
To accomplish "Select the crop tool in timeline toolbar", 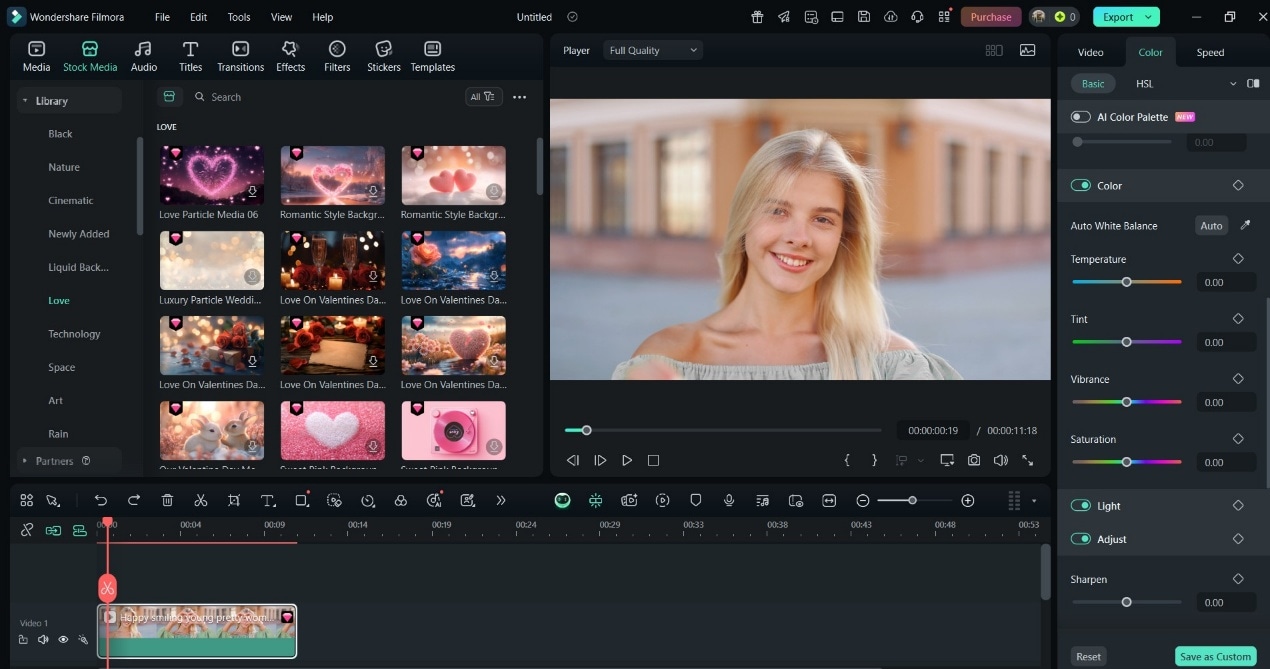I will (x=234, y=500).
